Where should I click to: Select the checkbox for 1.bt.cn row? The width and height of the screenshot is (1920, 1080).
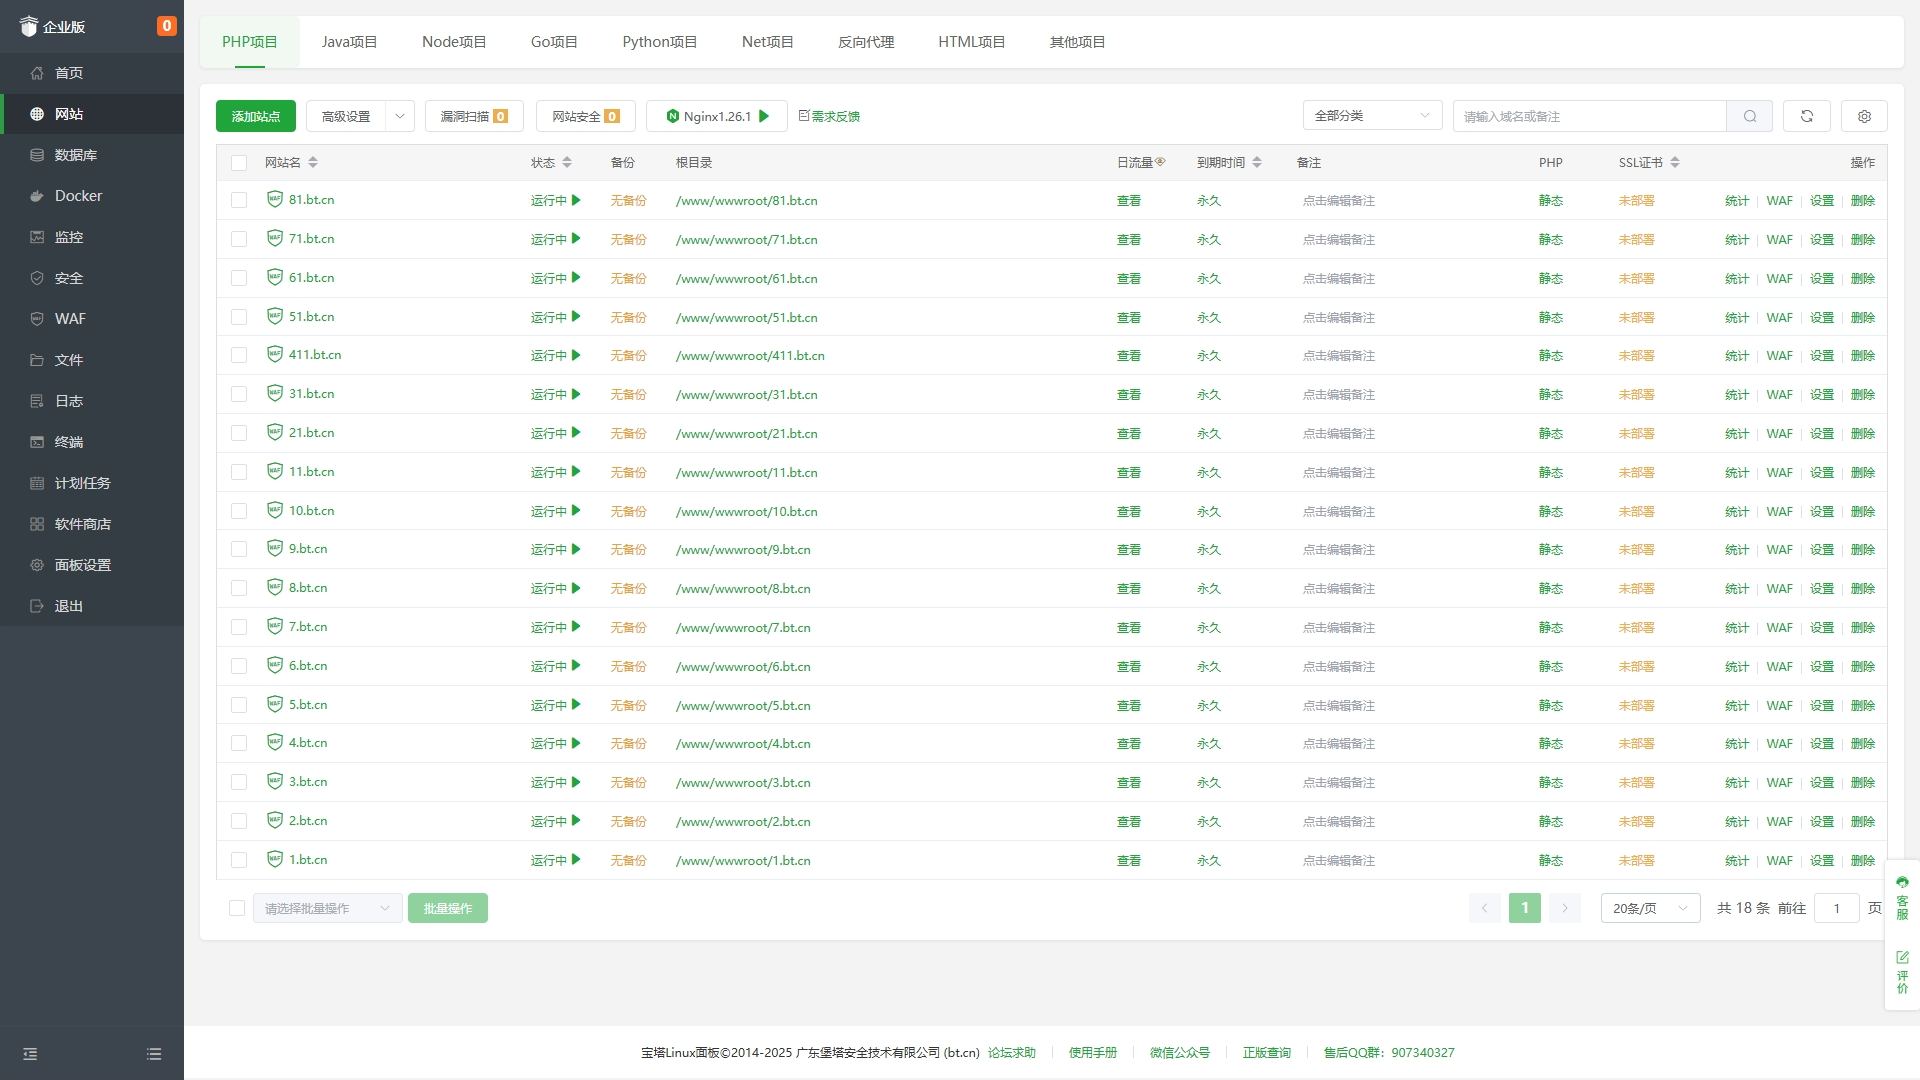click(239, 860)
